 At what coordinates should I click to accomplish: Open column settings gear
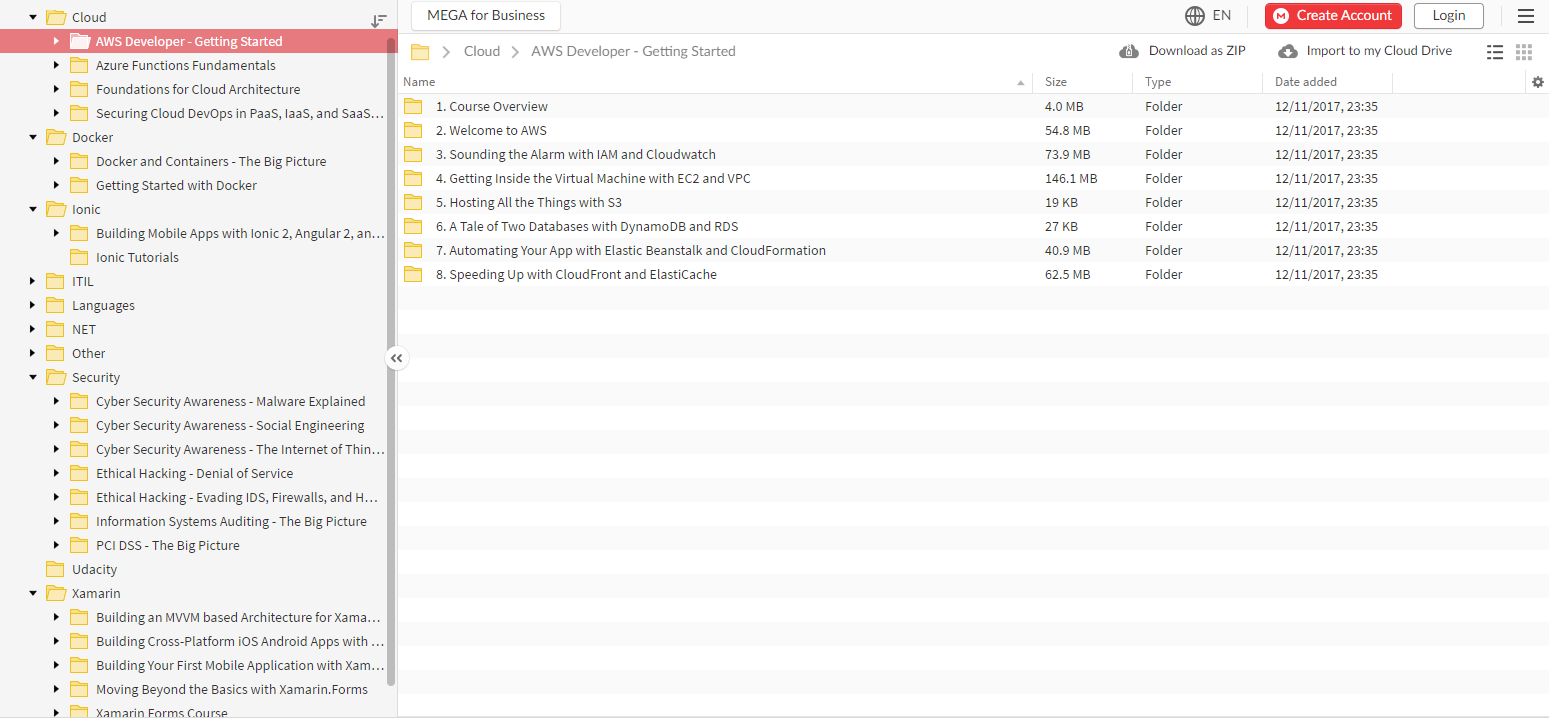pos(1538,82)
